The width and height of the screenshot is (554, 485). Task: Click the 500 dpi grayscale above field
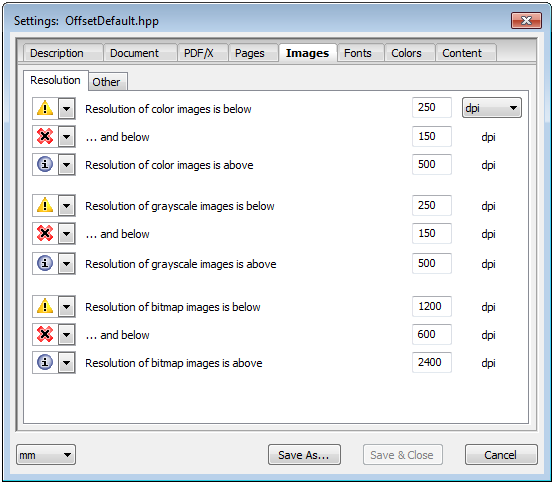[x=431, y=263]
